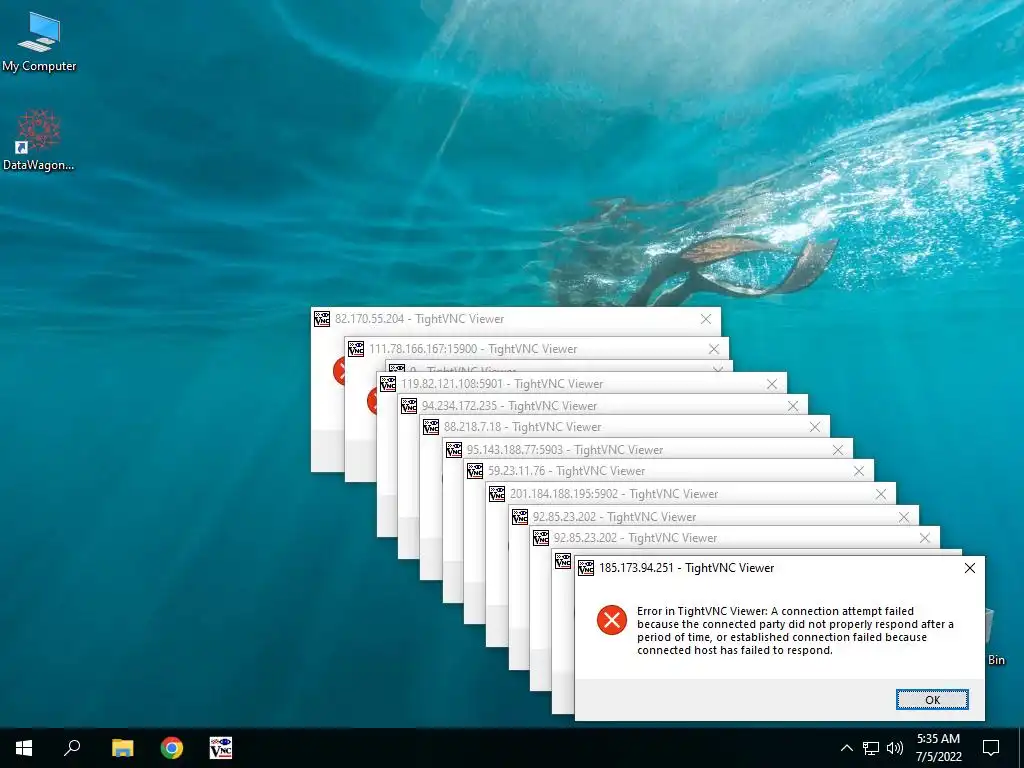This screenshot has height=768, width=1024.
Task: Show hidden system tray icons
Action: pos(846,748)
